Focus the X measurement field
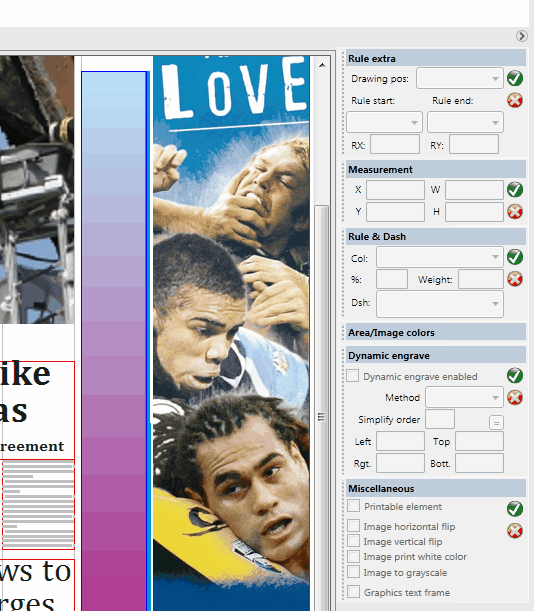 (x=395, y=190)
